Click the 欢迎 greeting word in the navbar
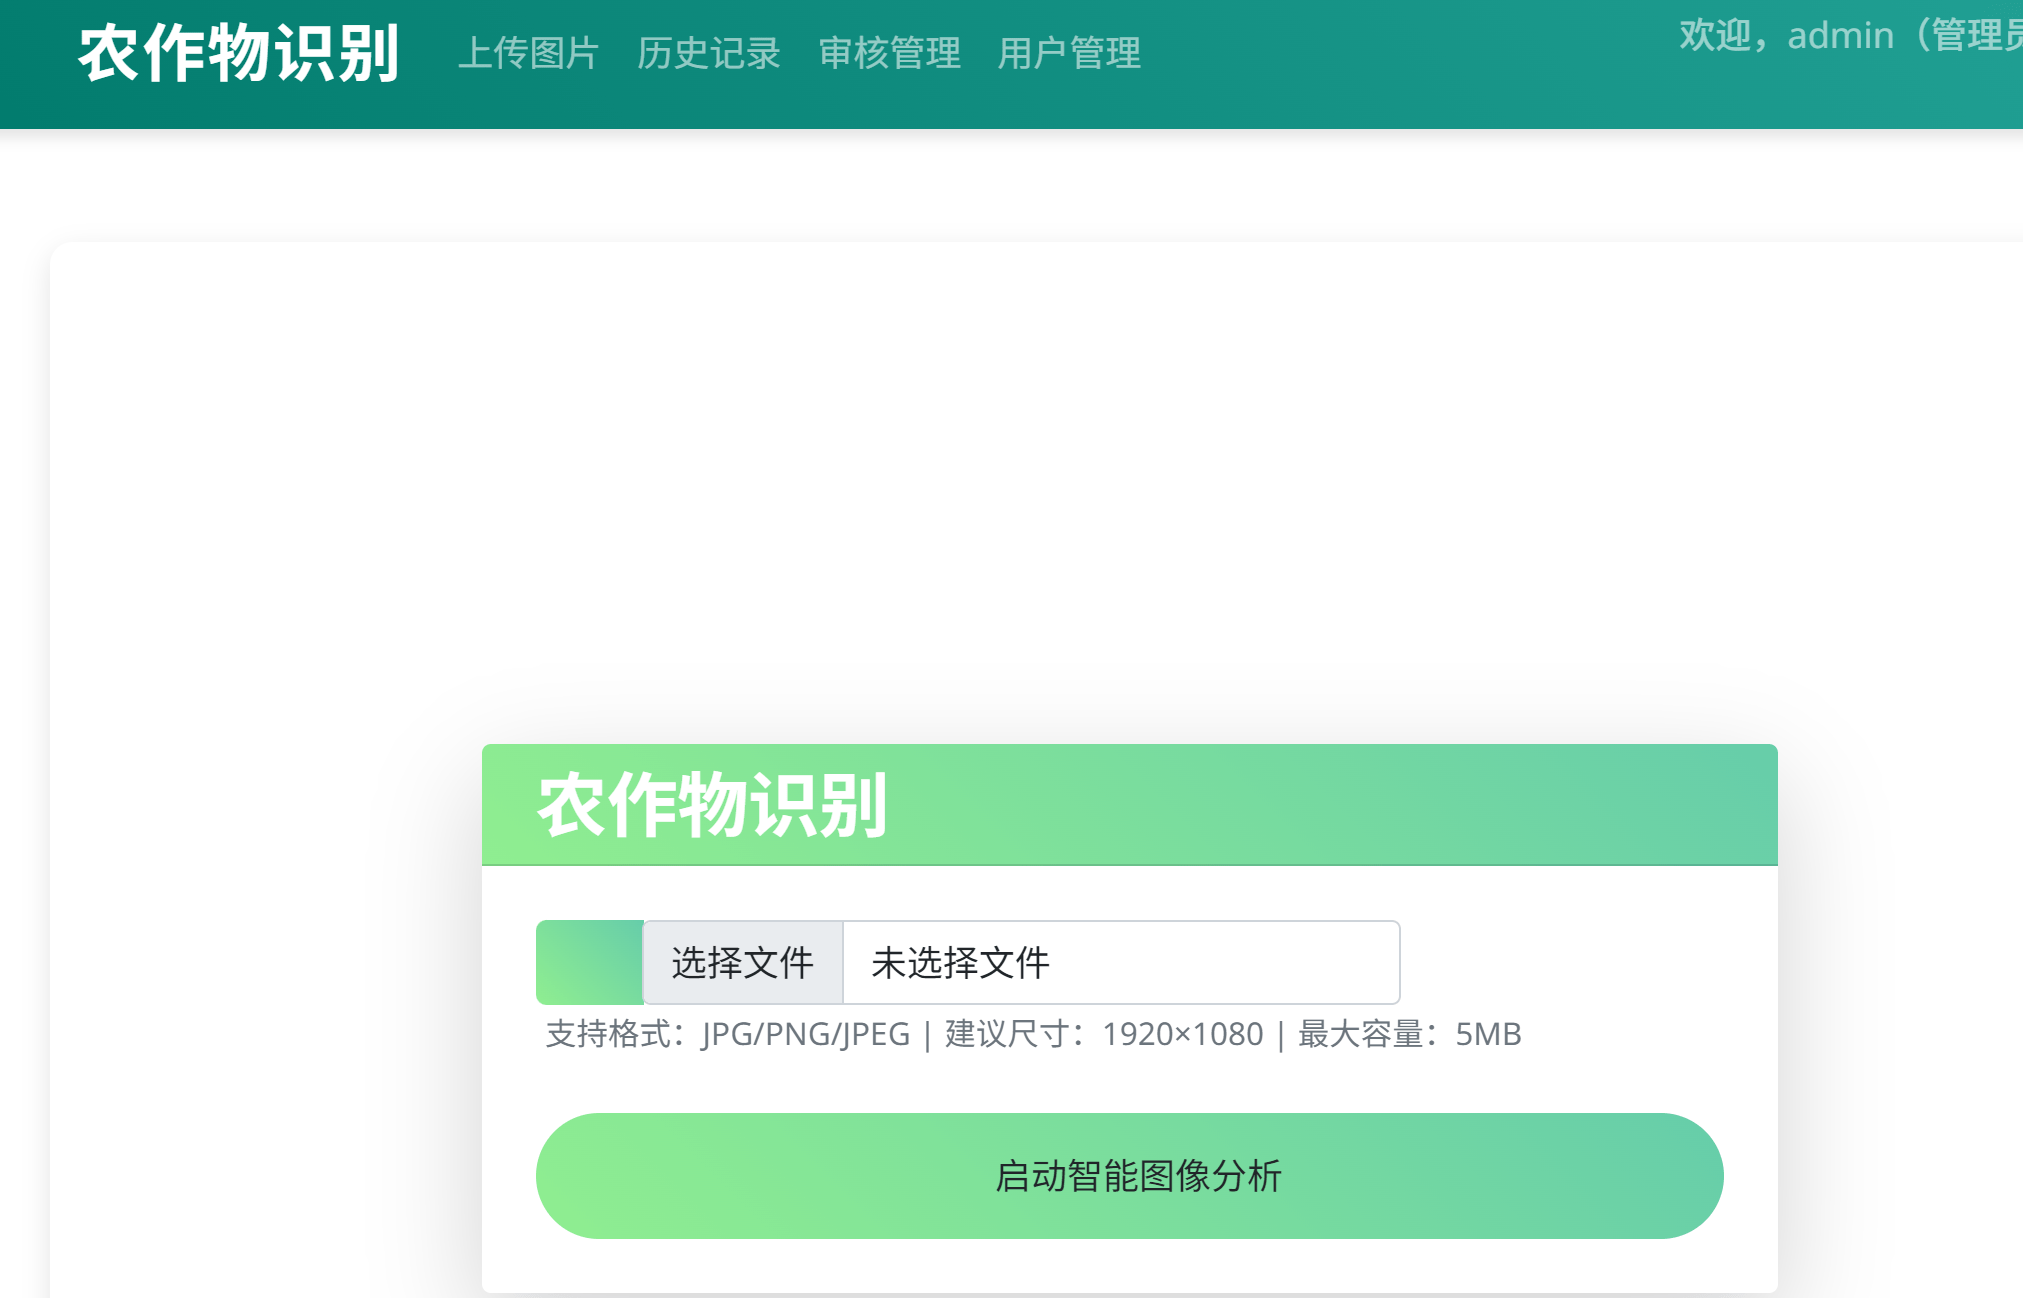Image resolution: width=2023 pixels, height=1298 pixels. tap(1716, 36)
